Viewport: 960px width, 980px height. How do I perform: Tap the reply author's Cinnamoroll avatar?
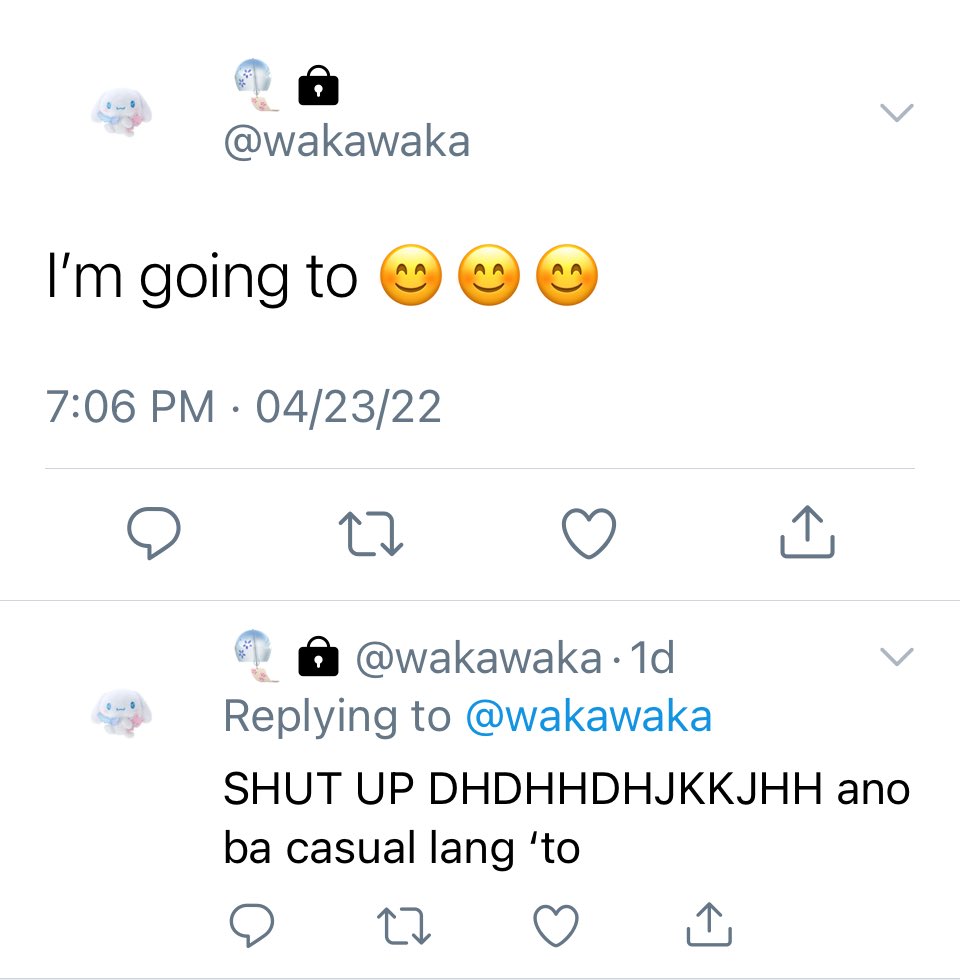point(122,713)
